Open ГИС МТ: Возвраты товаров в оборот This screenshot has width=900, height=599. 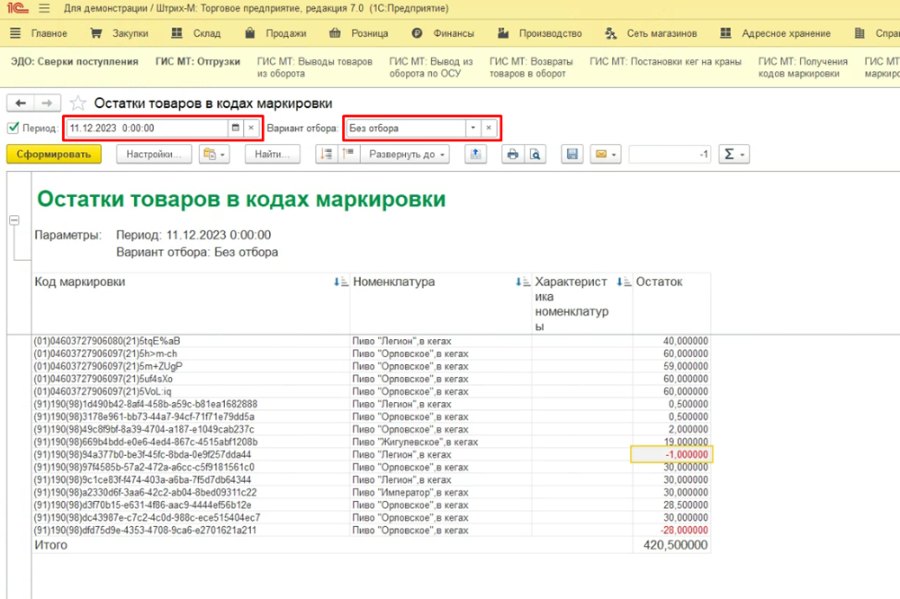[x=531, y=67]
